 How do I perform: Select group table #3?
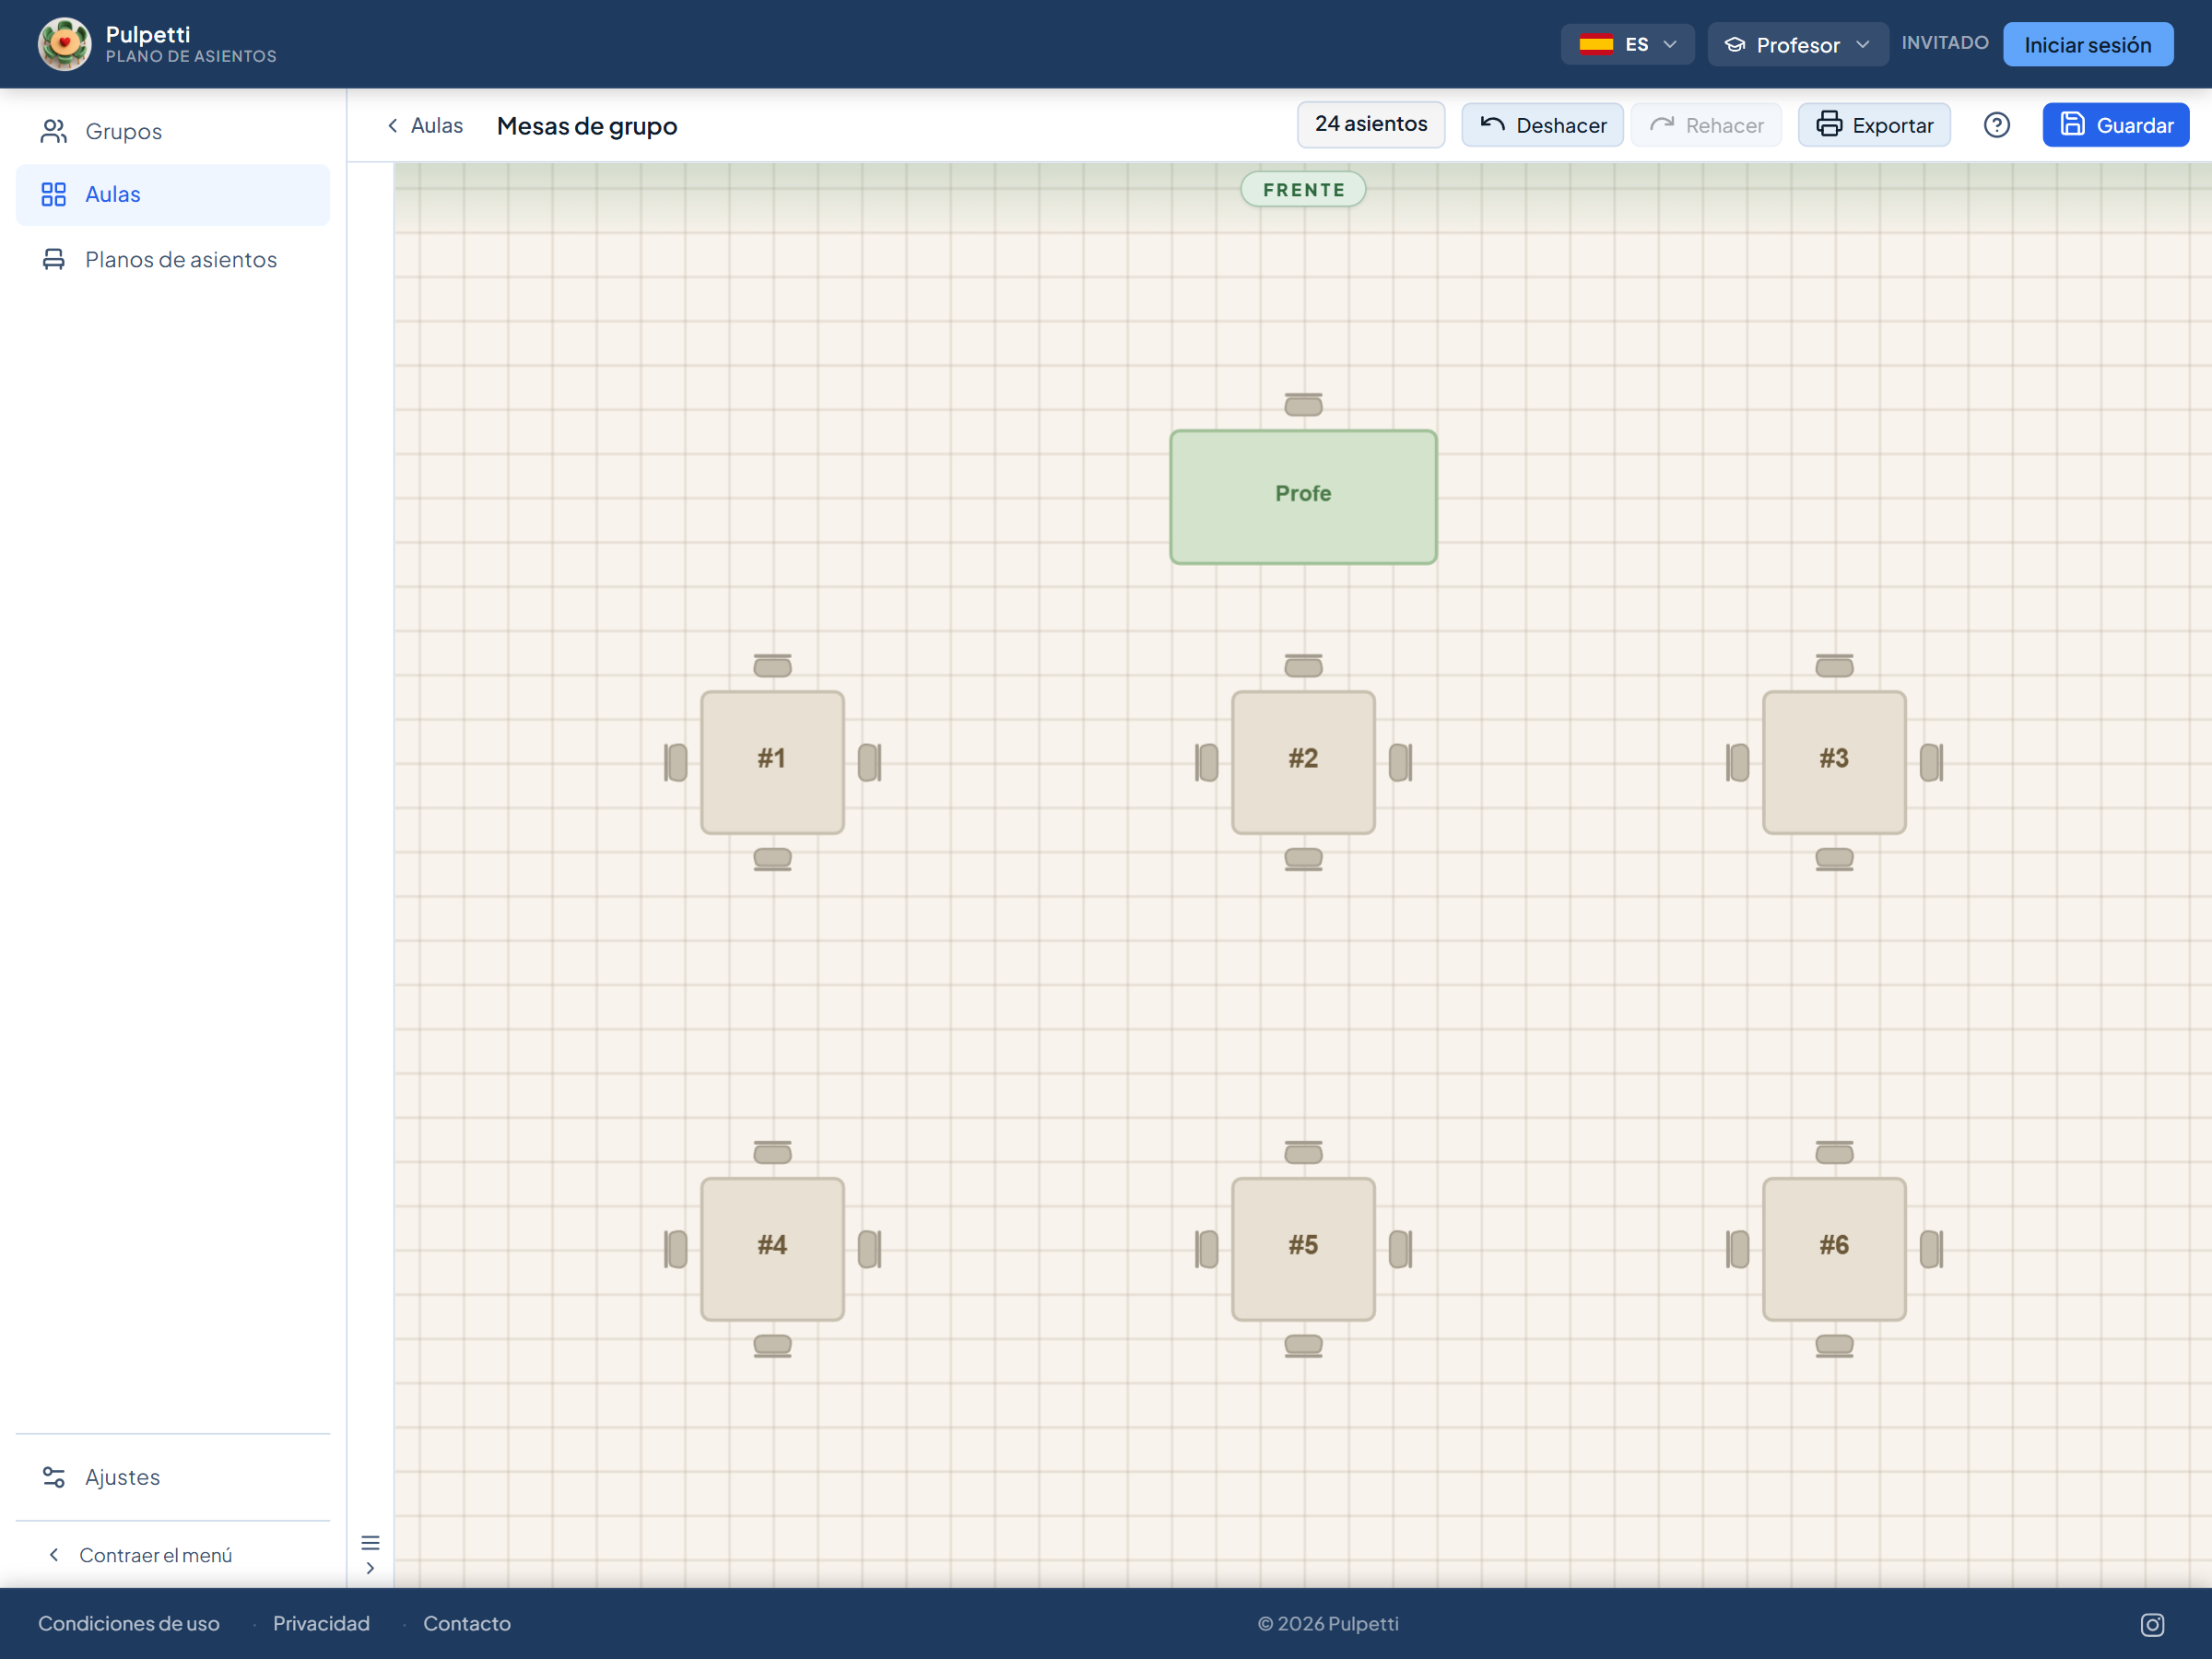[x=1834, y=762]
